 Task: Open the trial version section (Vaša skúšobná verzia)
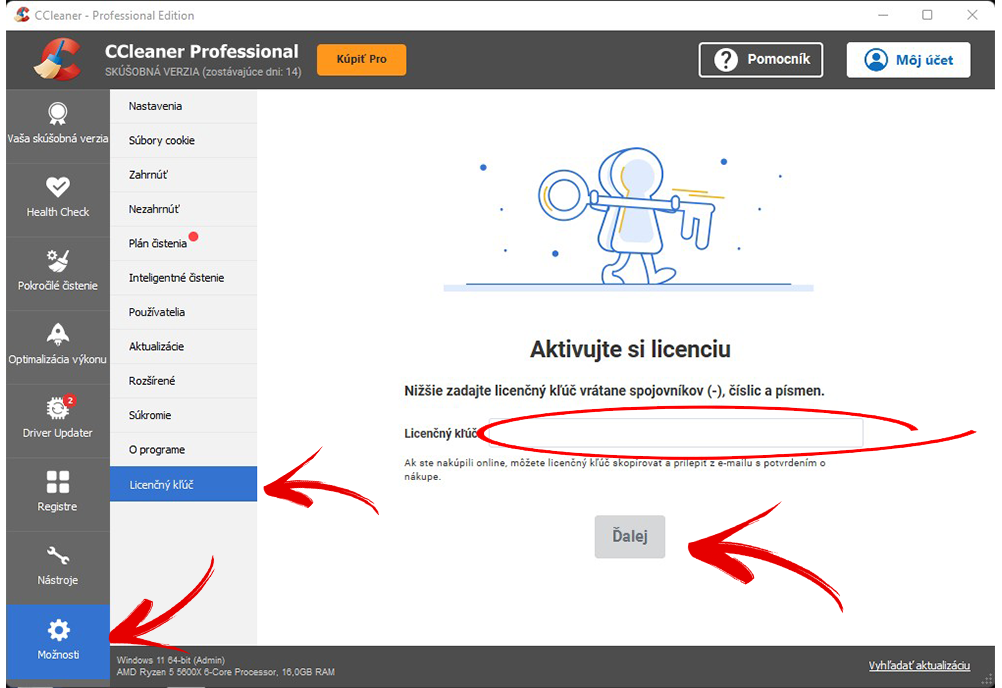point(58,125)
